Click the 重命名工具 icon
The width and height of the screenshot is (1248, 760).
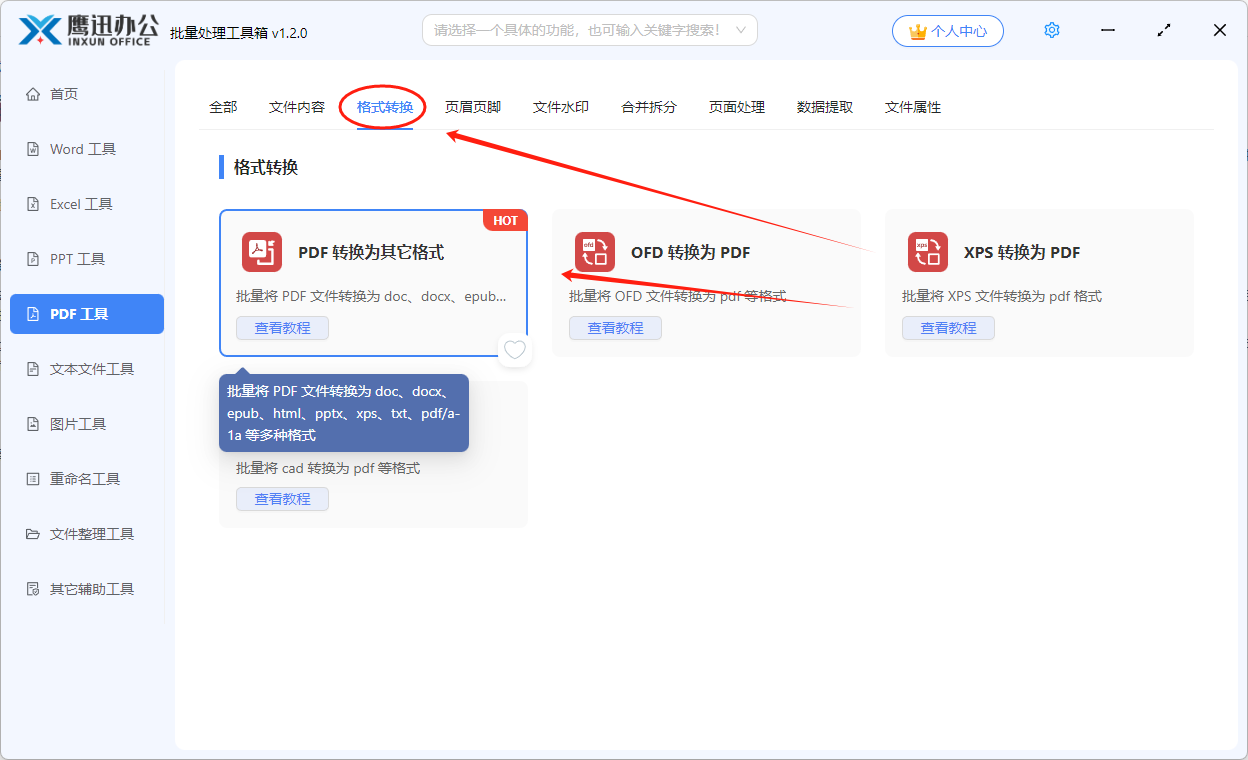(x=33, y=479)
